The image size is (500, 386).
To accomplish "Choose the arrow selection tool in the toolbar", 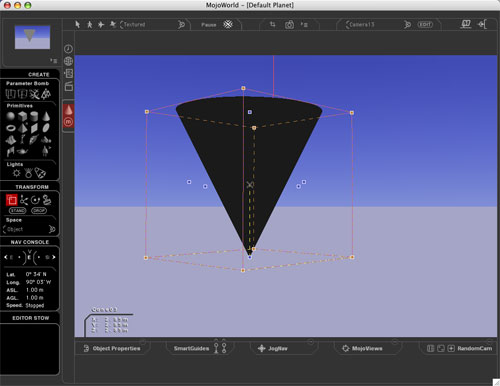I will 77,24.
